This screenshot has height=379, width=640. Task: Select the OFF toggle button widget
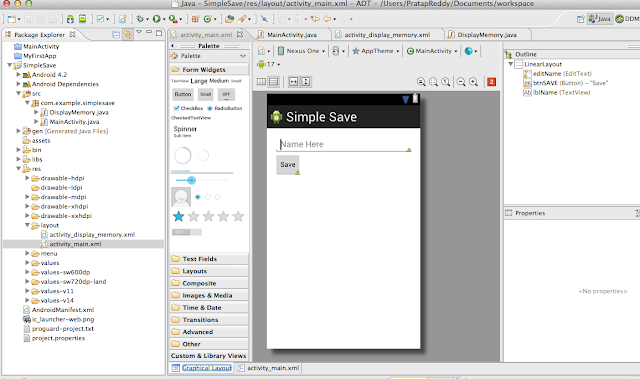[226, 94]
